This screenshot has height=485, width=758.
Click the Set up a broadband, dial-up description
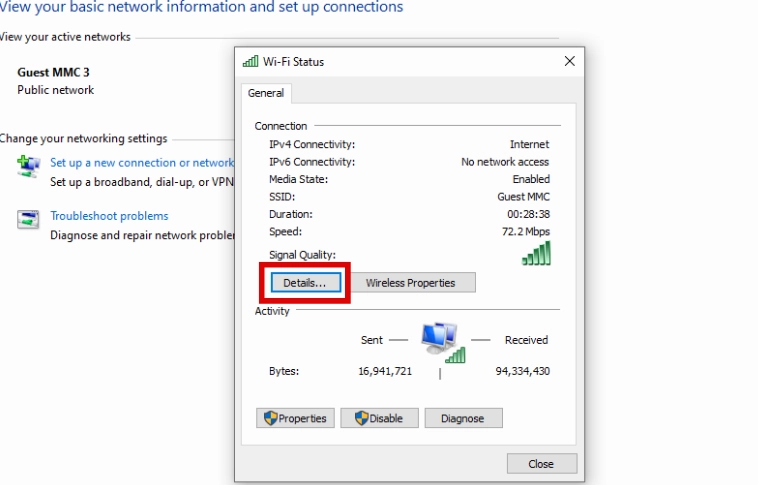(x=142, y=182)
